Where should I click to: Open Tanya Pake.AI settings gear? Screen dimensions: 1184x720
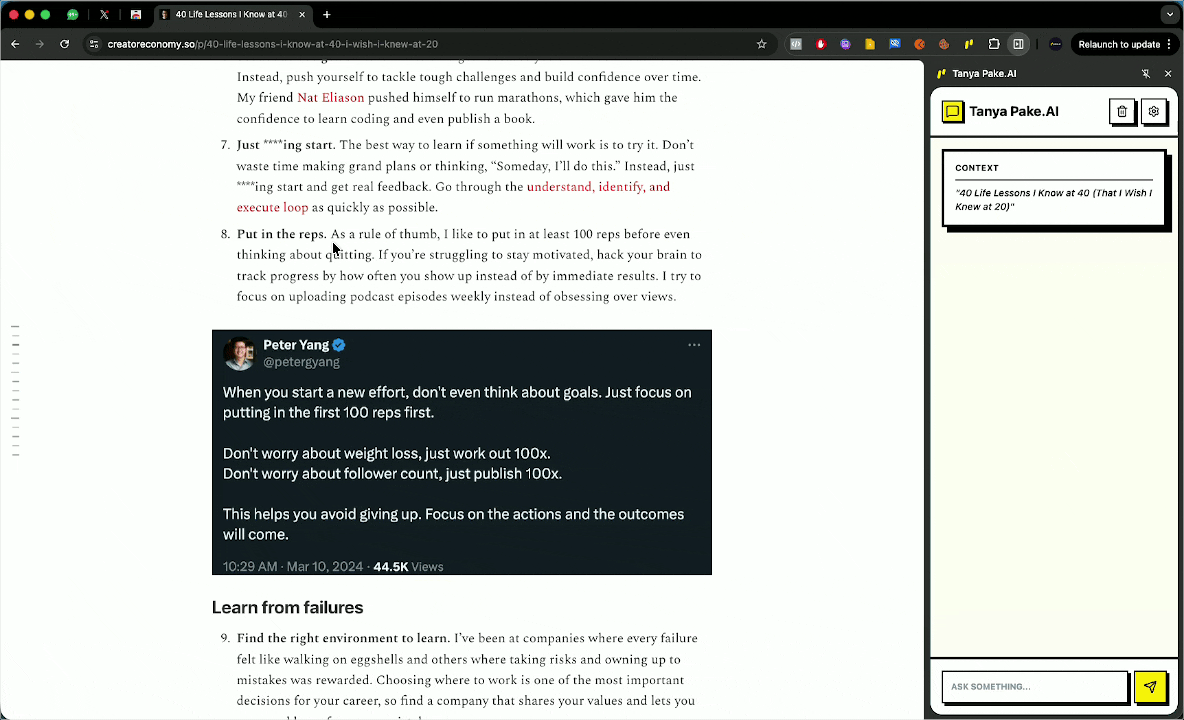[1153, 112]
